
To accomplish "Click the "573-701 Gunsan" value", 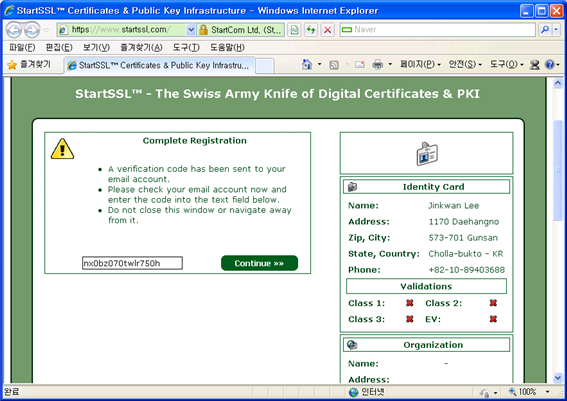I will coord(463,238).
